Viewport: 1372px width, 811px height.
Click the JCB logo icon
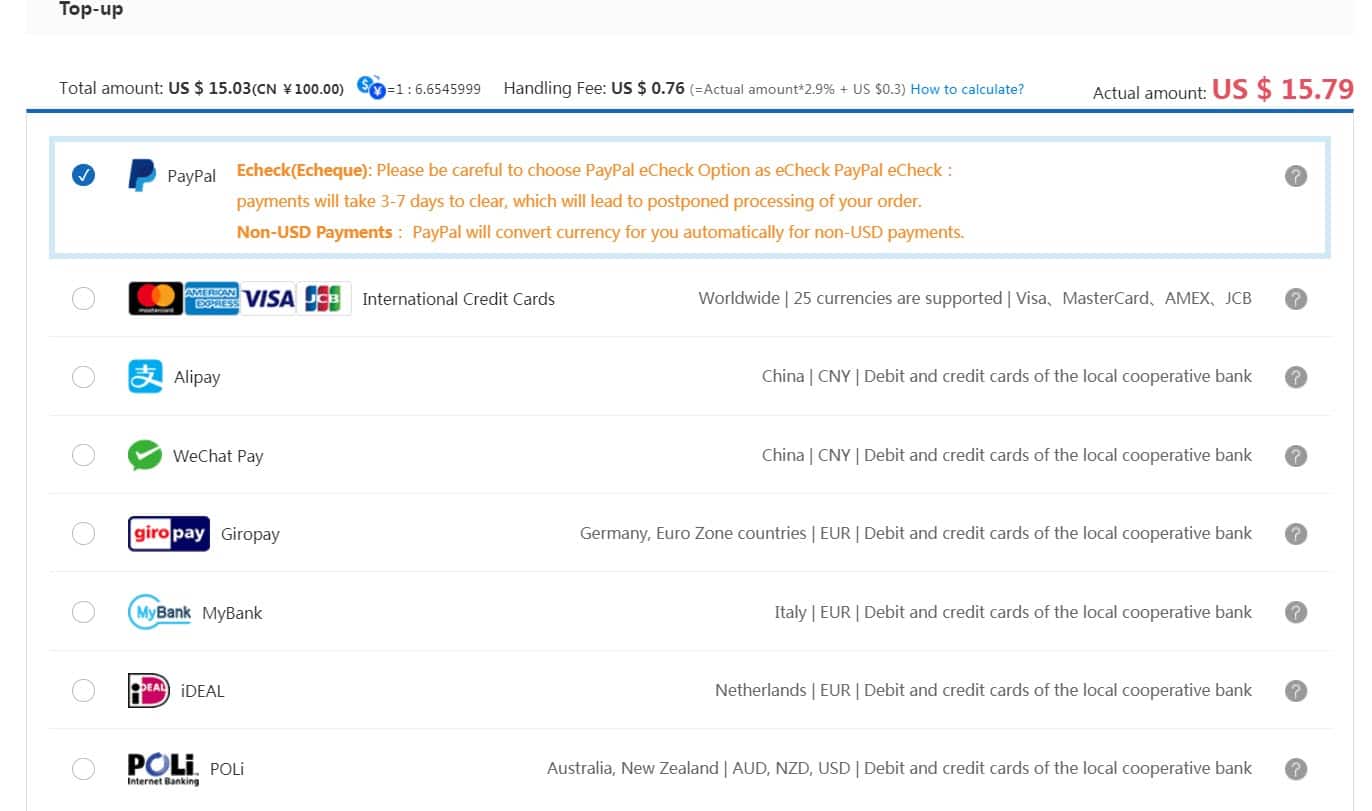(x=323, y=298)
